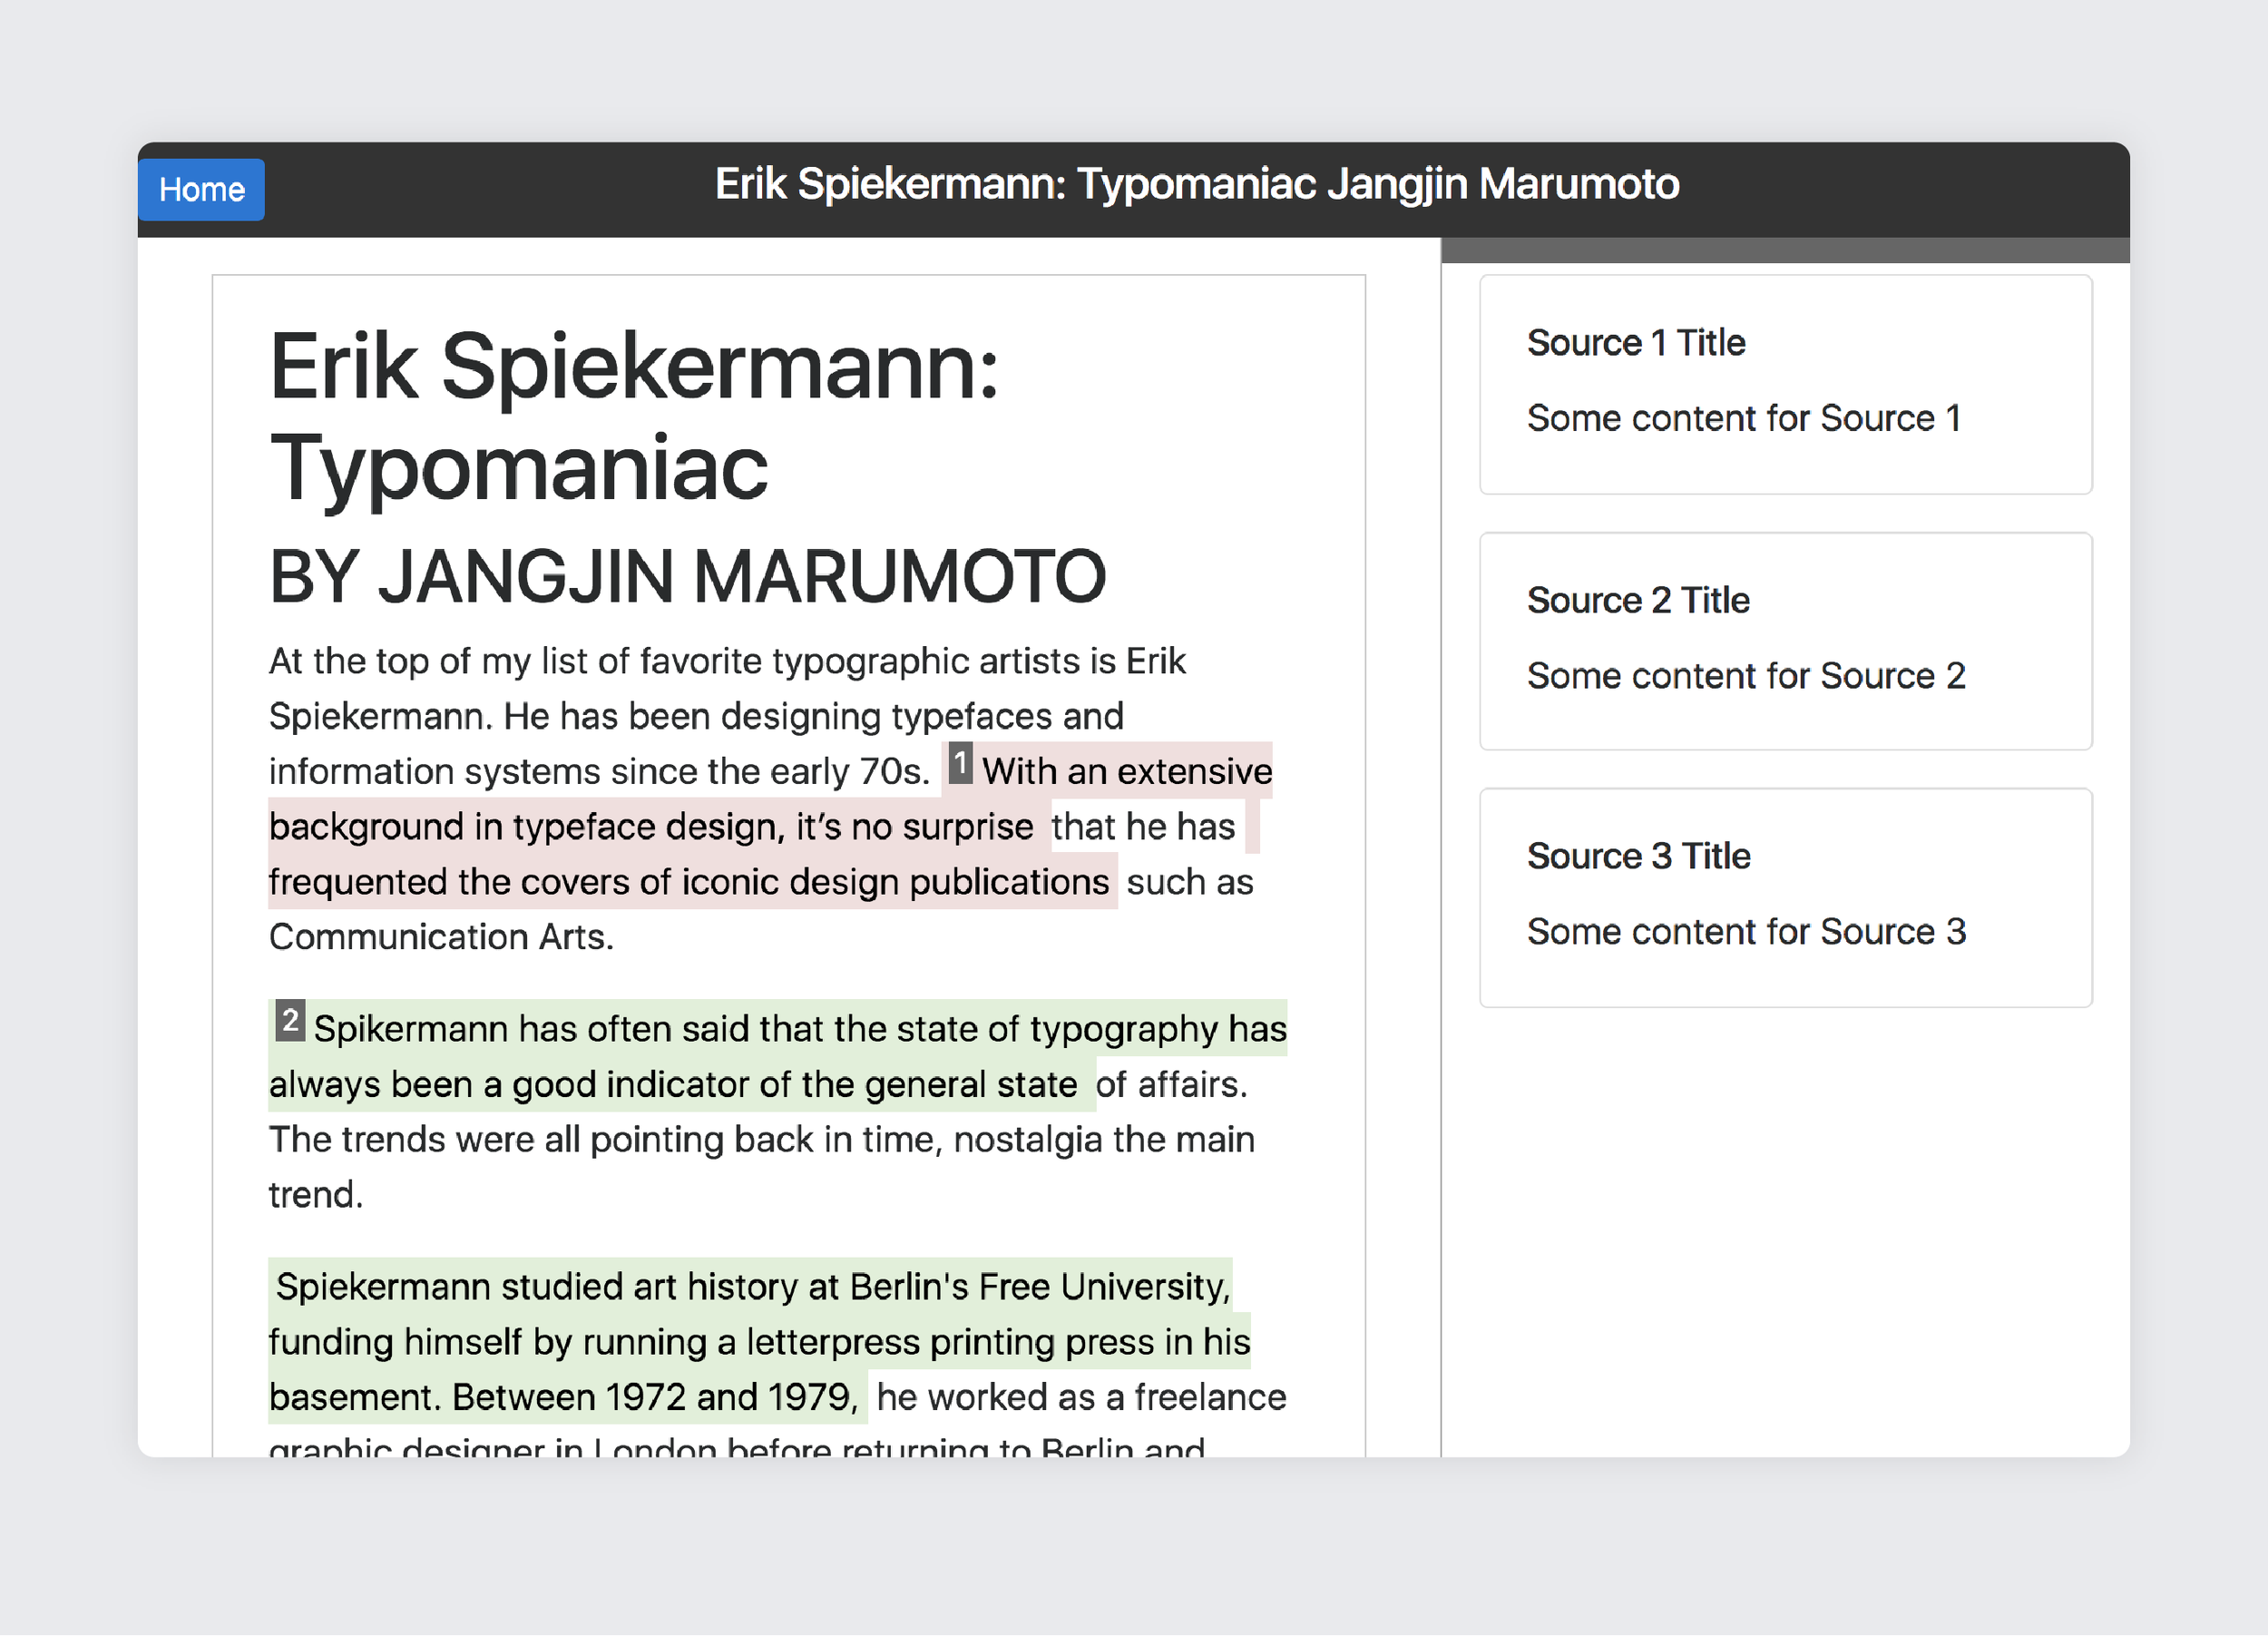This screenshot has height=1636, width=2268.
Task: Click the highlight 'always been a good indicator'
Action: coord(672,1084)
